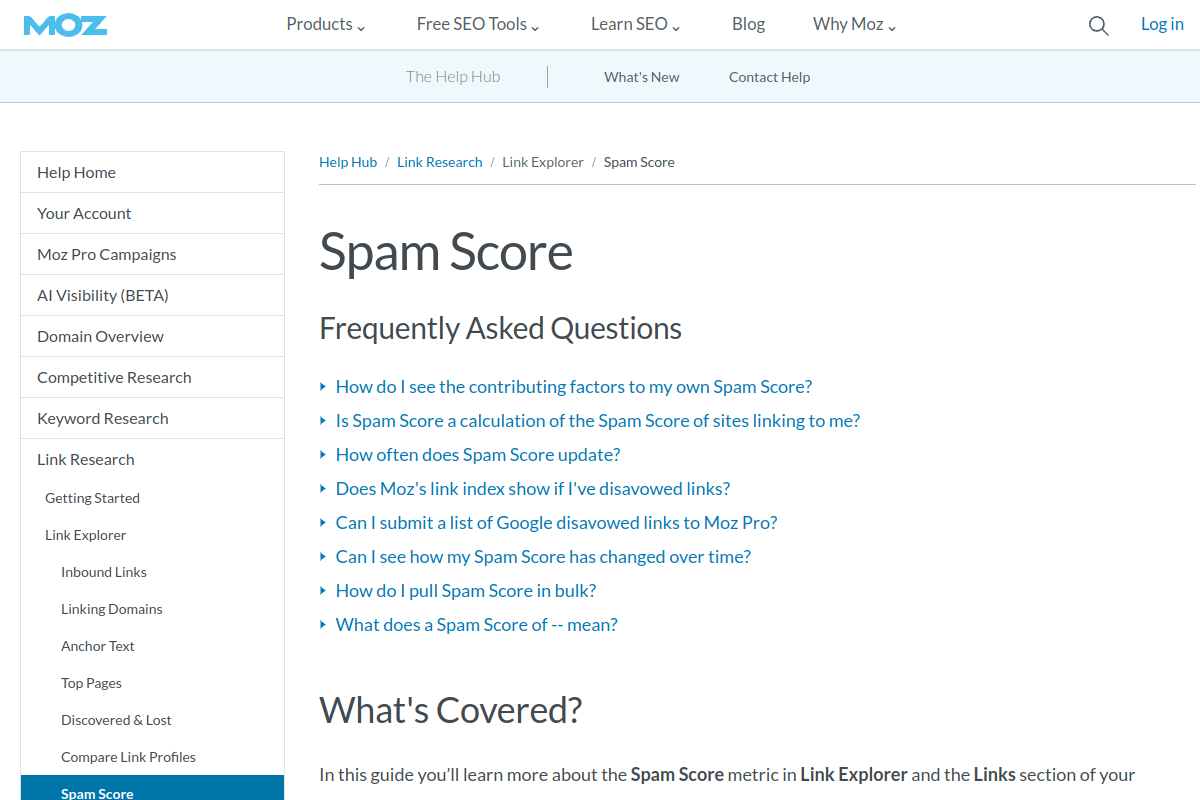
Task: Open the search magnifier icon
Action: [1098, 26]
